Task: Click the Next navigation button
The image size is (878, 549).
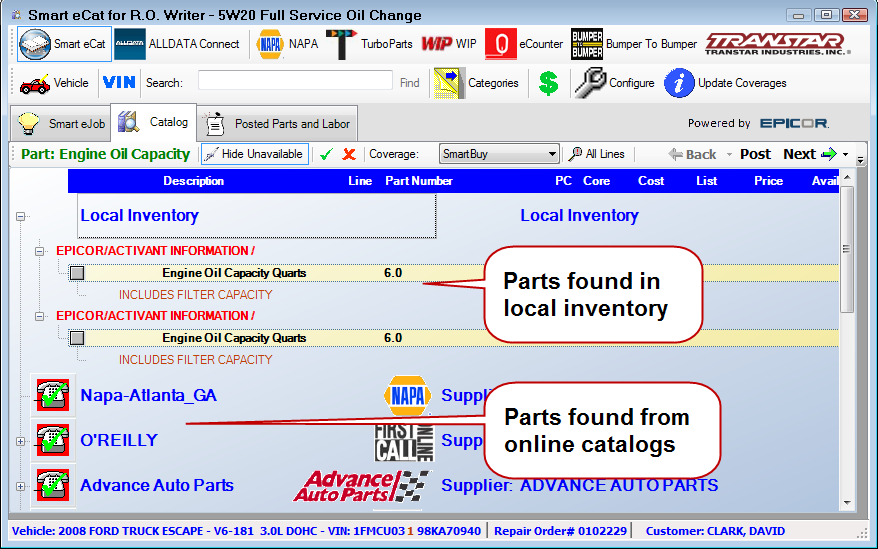Action: point(808,154)
